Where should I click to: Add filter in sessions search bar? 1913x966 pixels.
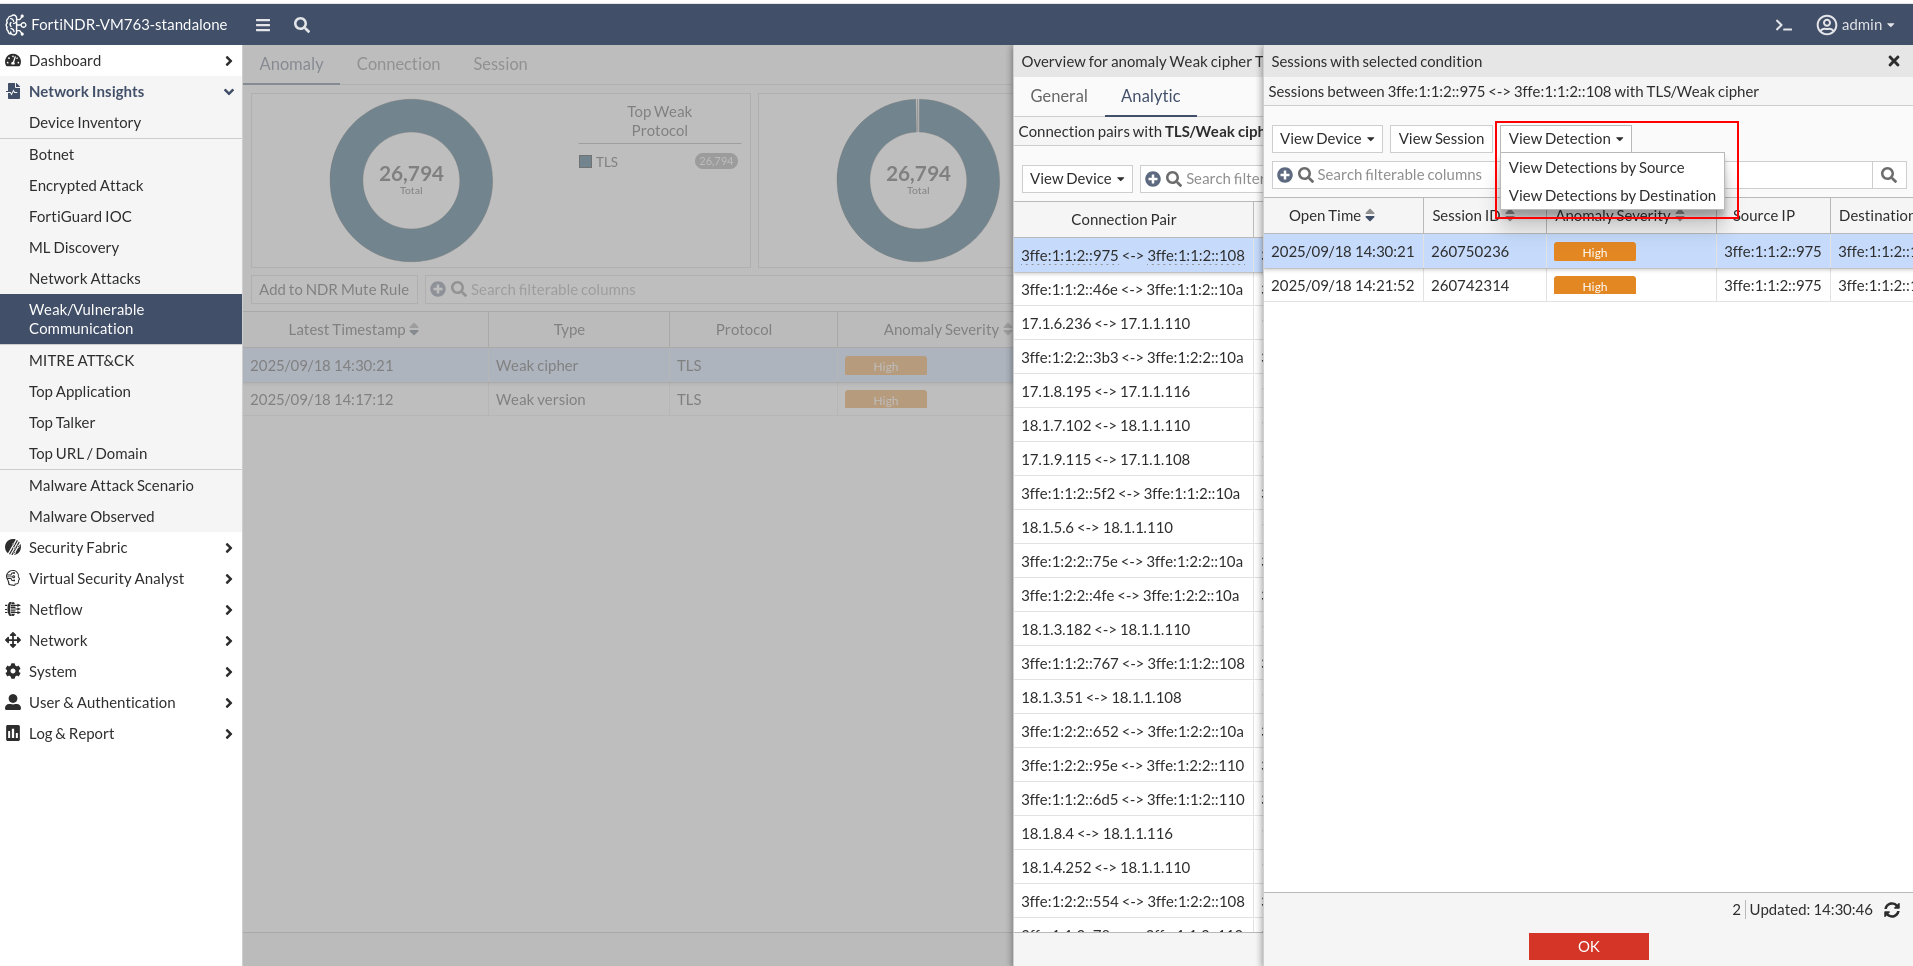point(1285,175)
